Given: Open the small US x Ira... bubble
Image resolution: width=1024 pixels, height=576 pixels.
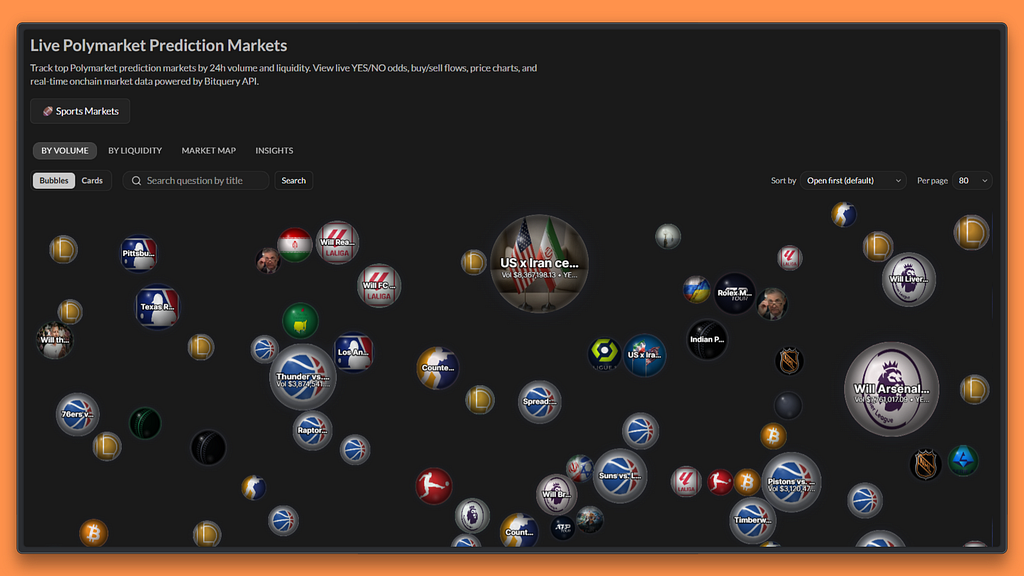Looking at the screenshot, I should pyautogui.click(x=645, y=355).
